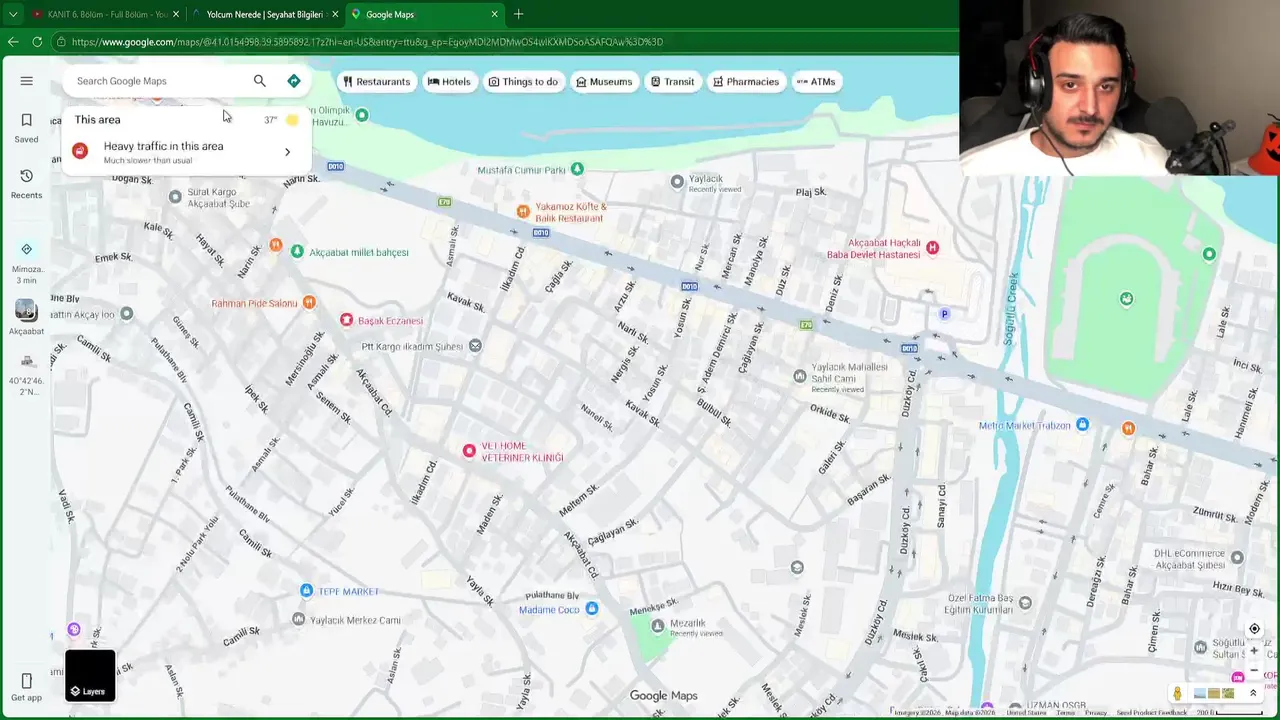Select the Başak Eczanesi pharmacy pin
Viewport: 1280px width, 720px height.
(346, 320)
